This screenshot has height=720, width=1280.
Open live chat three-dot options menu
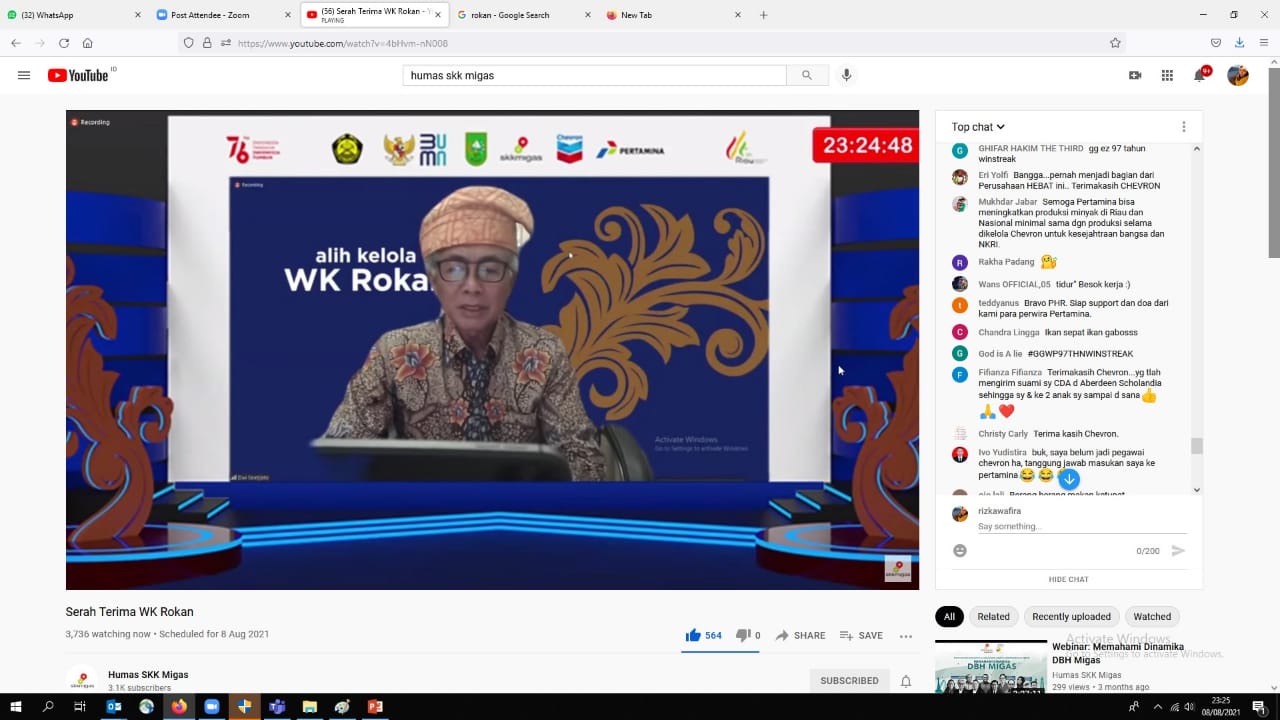tap(1183, 127)
